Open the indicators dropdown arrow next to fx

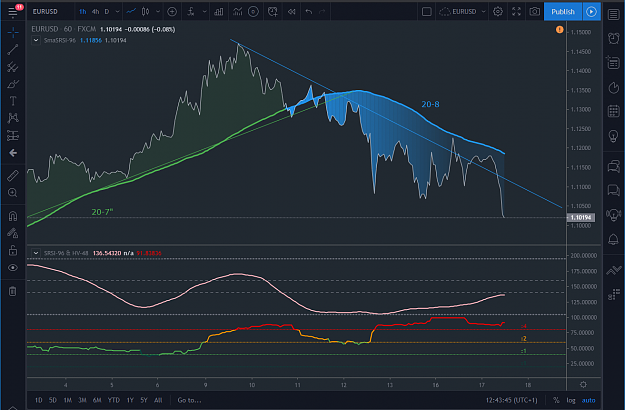point(204,12)
